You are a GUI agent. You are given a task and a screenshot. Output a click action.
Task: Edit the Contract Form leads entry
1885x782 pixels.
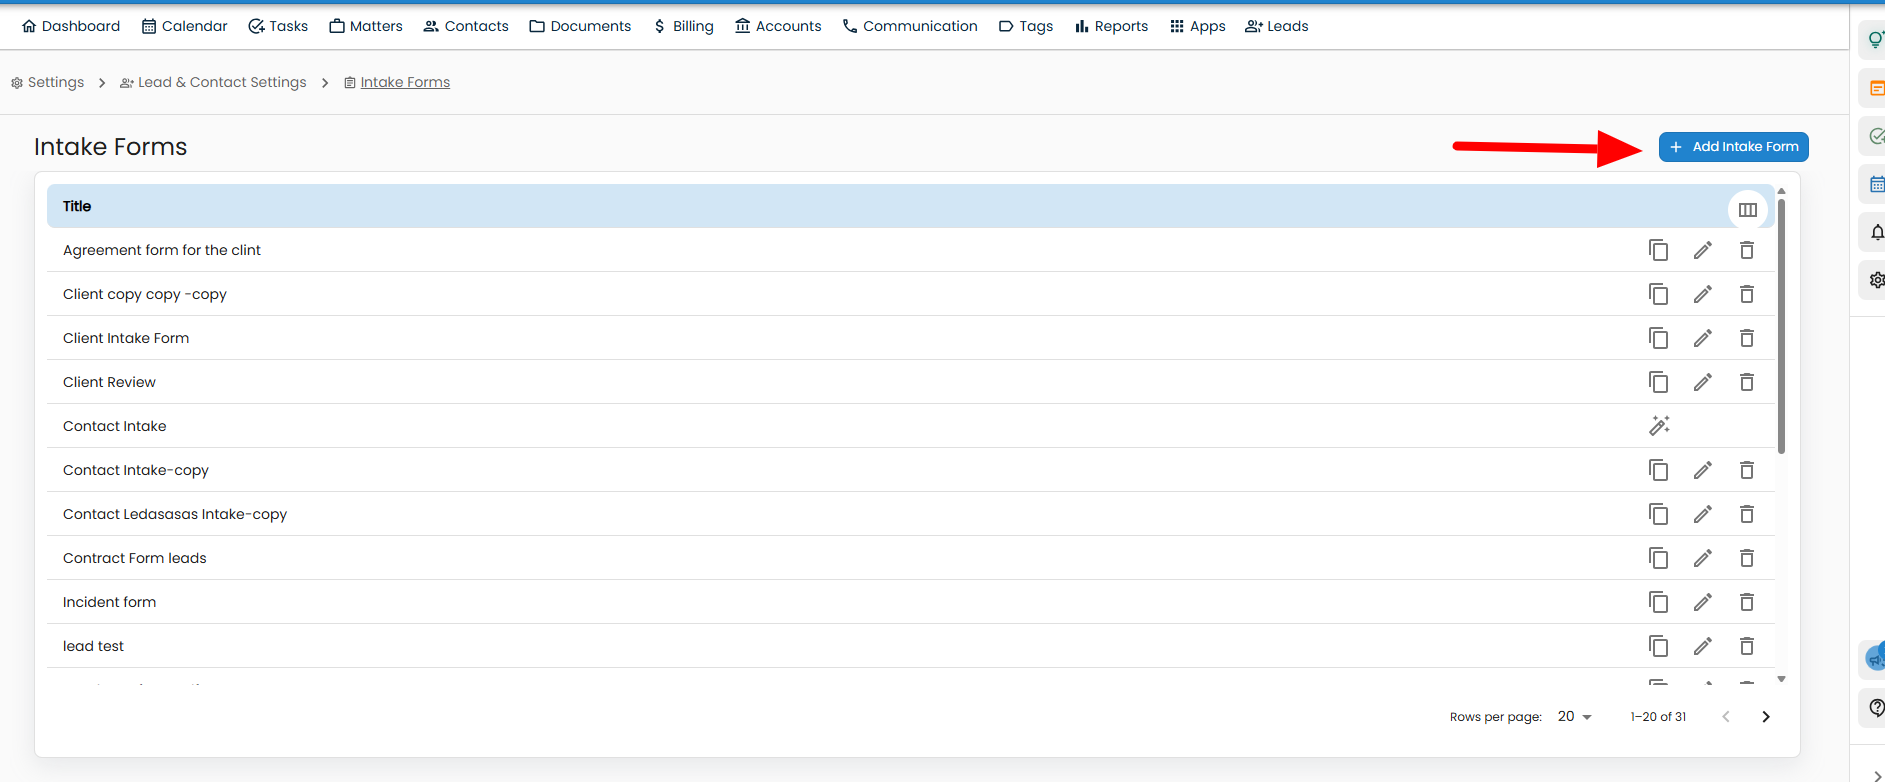pyautogui.click(x=1702, y=558)
